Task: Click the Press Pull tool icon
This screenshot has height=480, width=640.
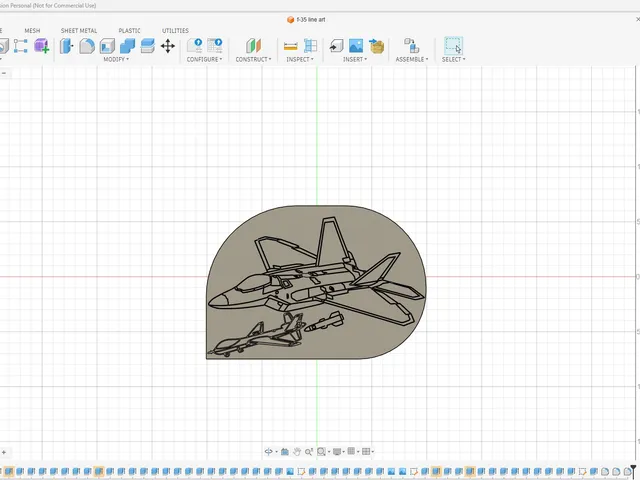Action: click(67, 46)
